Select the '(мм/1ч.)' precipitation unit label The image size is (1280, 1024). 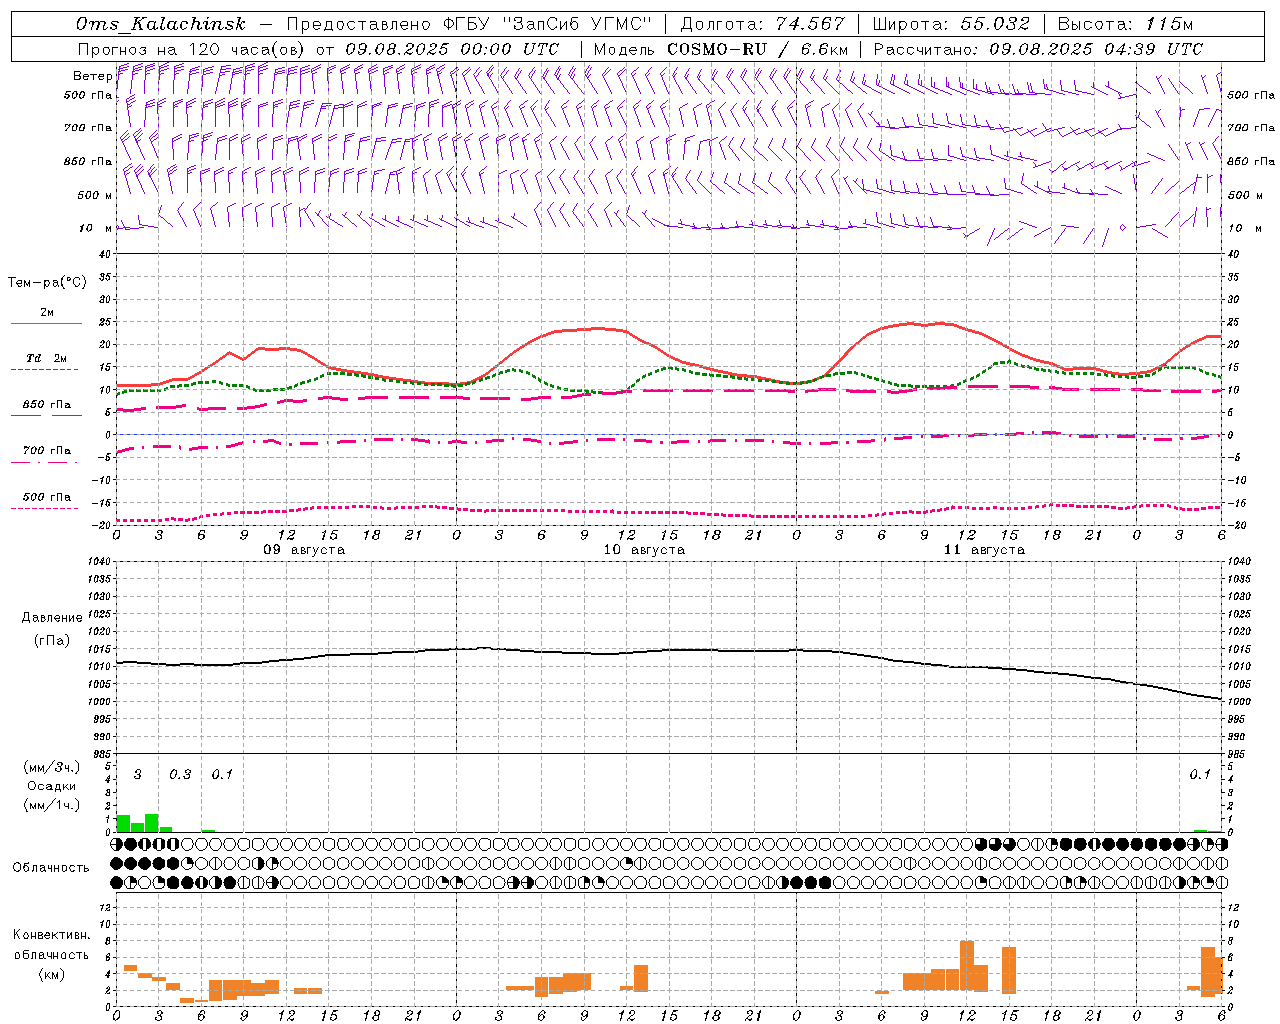click(52, 805)
